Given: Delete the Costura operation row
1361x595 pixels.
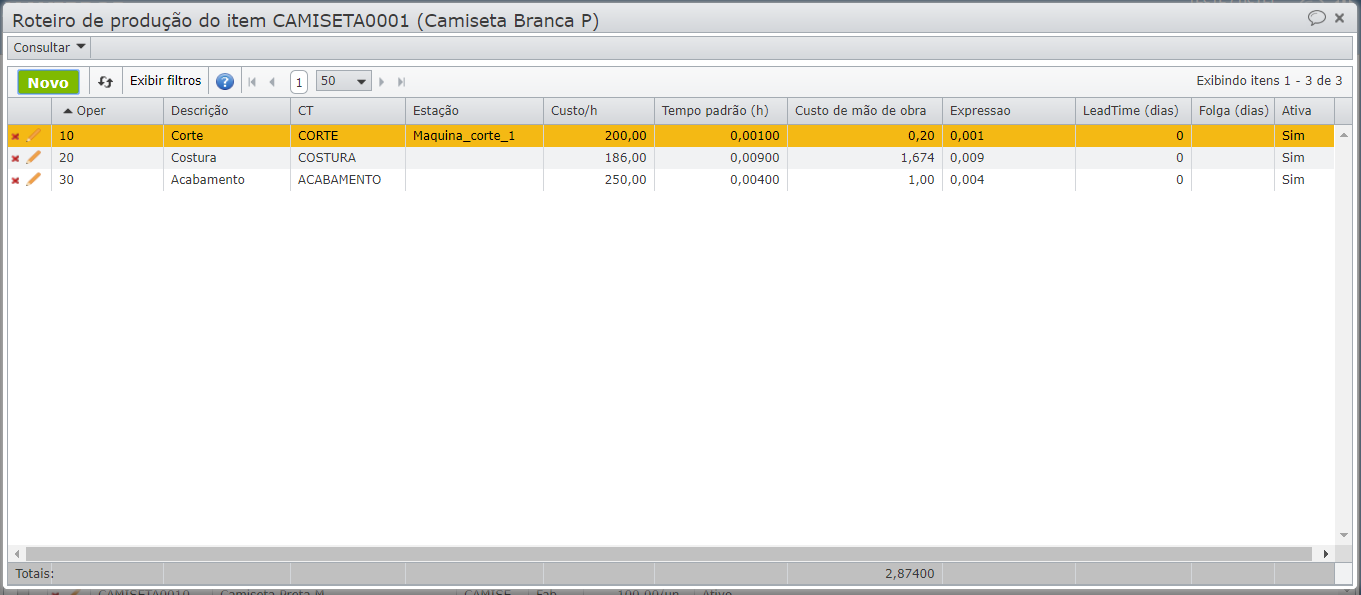Looking at the screenshot, I should coord(15,158).
